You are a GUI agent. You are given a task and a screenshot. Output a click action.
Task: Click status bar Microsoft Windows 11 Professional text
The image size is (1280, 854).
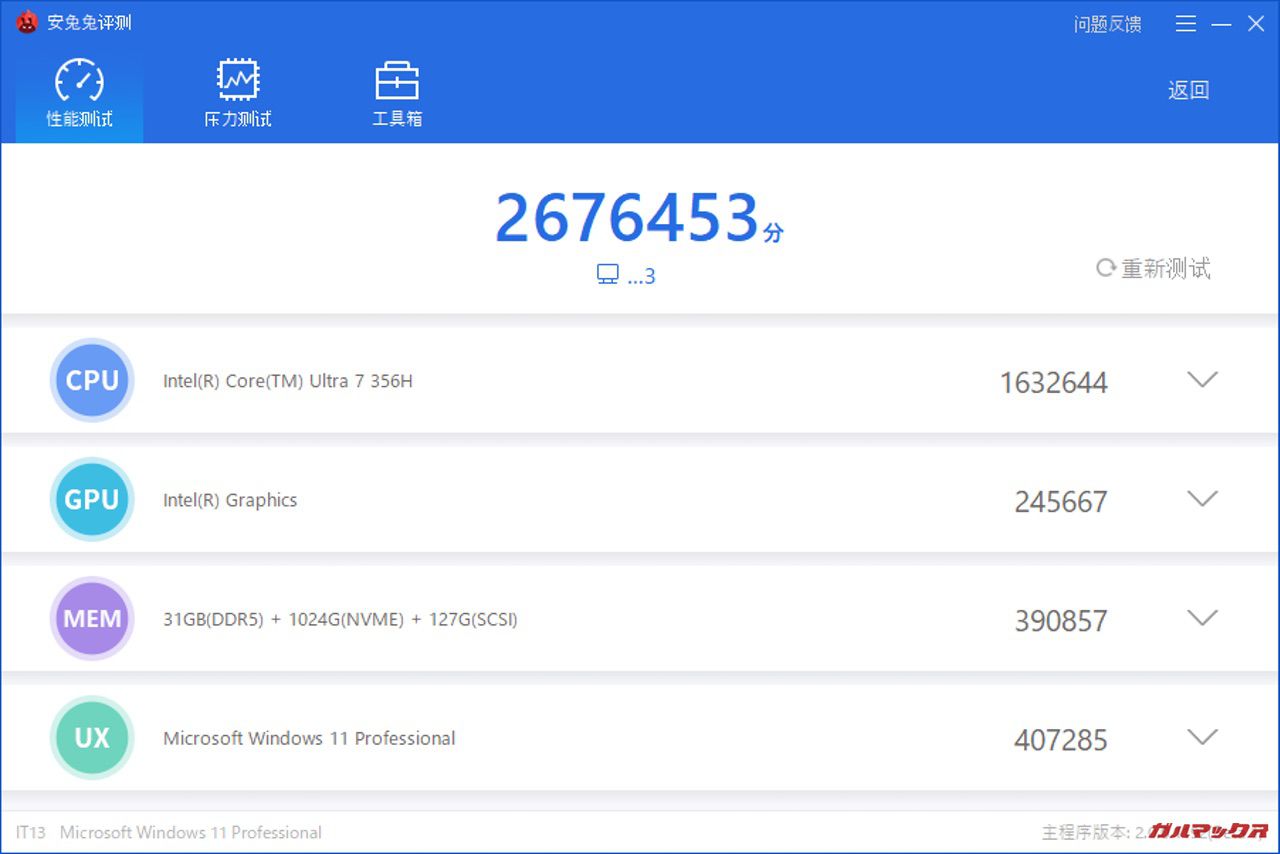191,832
